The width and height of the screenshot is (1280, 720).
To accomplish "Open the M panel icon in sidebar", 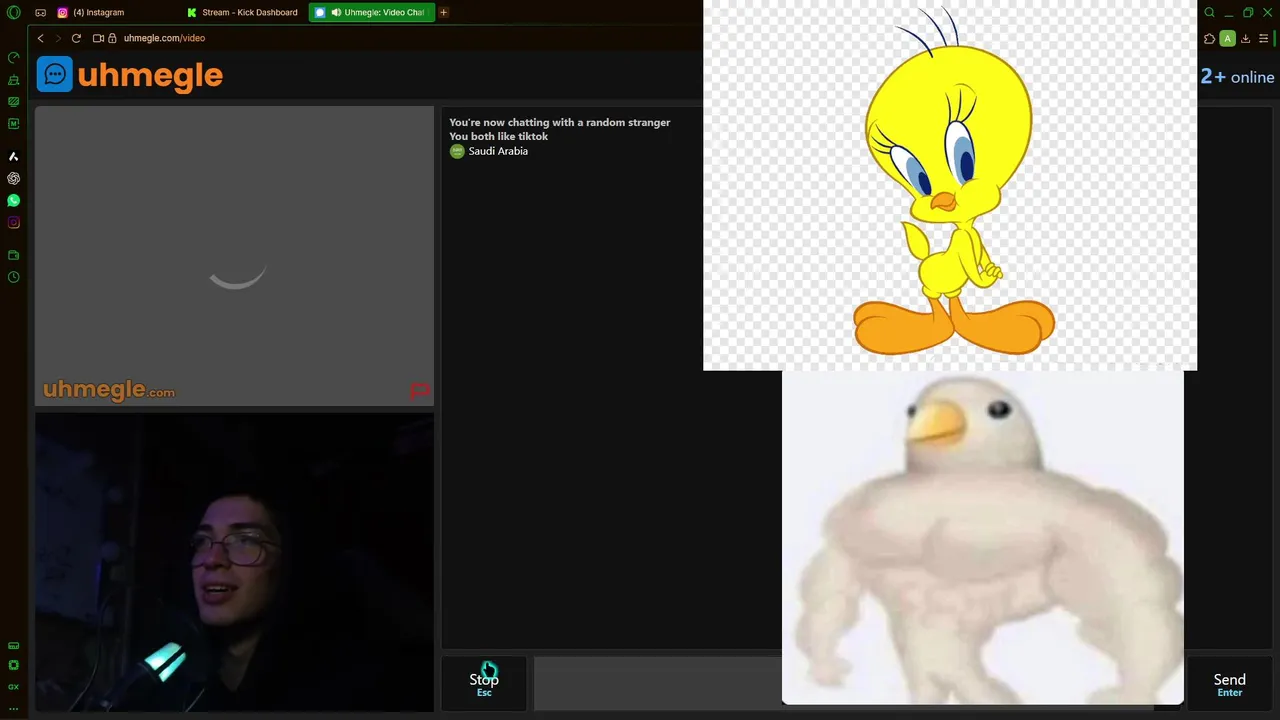I will [14, 124].
